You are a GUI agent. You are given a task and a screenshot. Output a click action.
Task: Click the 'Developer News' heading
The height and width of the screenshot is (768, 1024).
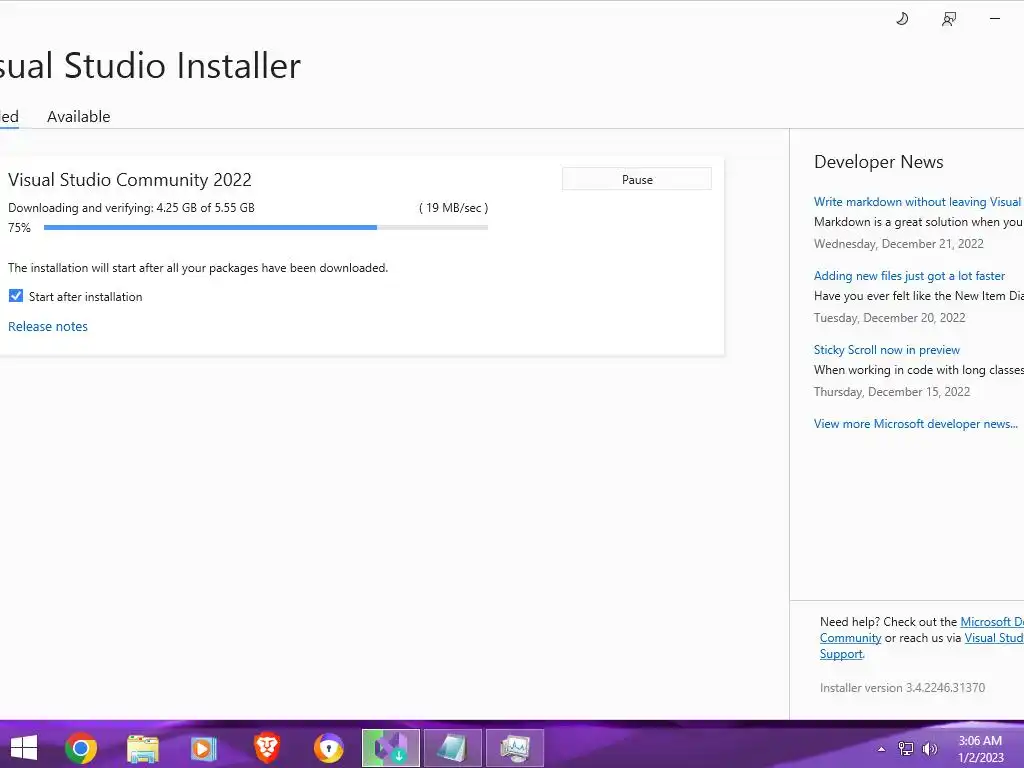pos(878,162)
